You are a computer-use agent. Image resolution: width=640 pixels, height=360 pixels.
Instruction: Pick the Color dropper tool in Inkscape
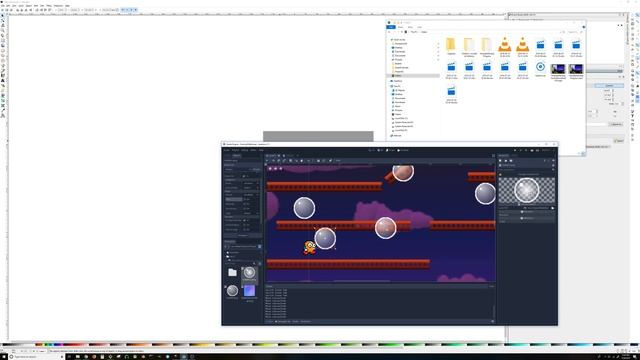(3, 110)
